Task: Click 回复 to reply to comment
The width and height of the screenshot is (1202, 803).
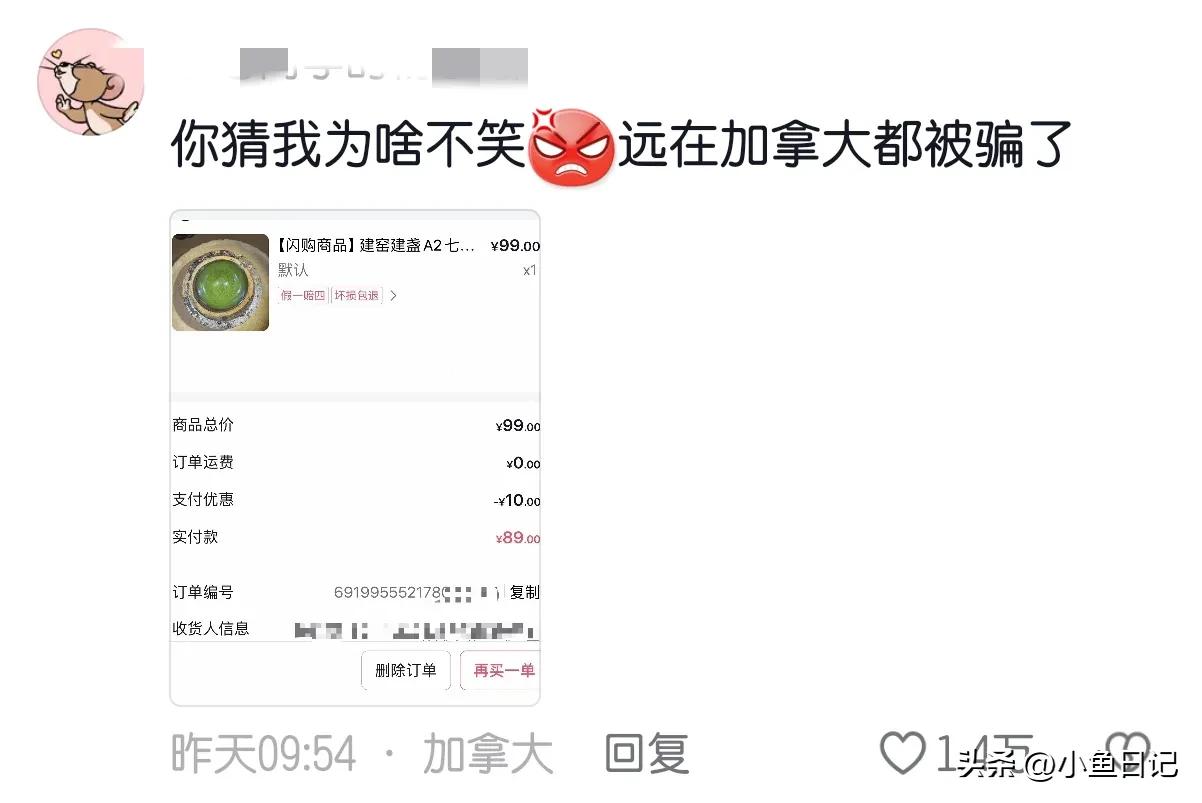Action: (x=647, y=753)
